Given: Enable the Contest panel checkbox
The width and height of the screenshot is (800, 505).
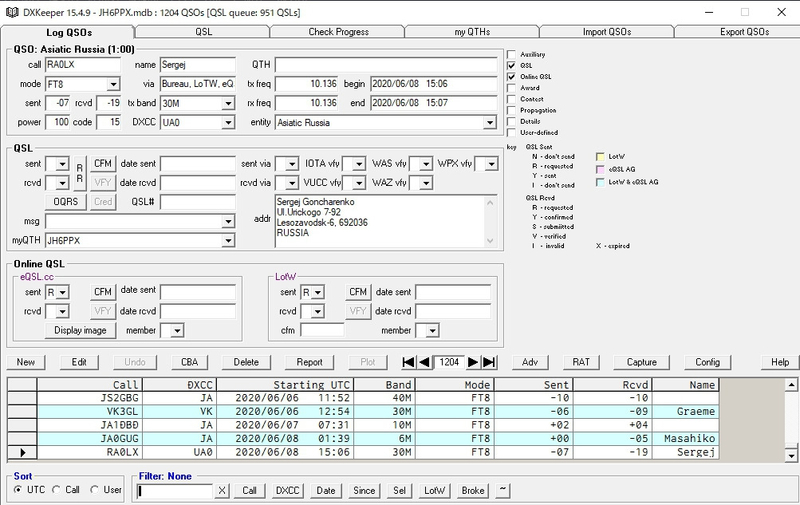Looking at the screenshot, I should pos(511,99).
